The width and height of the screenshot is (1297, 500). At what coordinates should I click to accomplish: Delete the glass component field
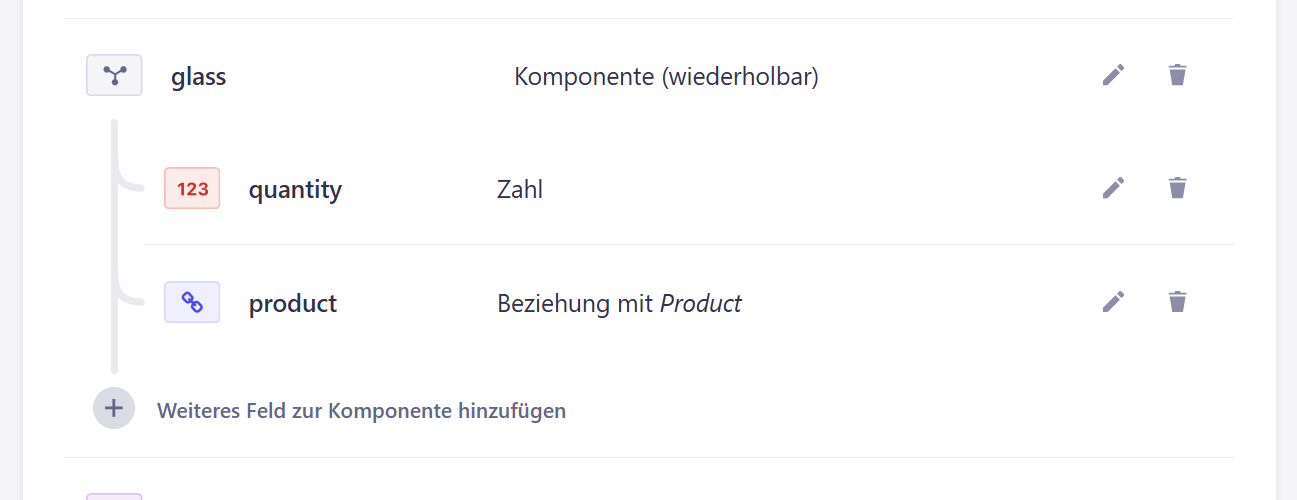[1177, 75]
